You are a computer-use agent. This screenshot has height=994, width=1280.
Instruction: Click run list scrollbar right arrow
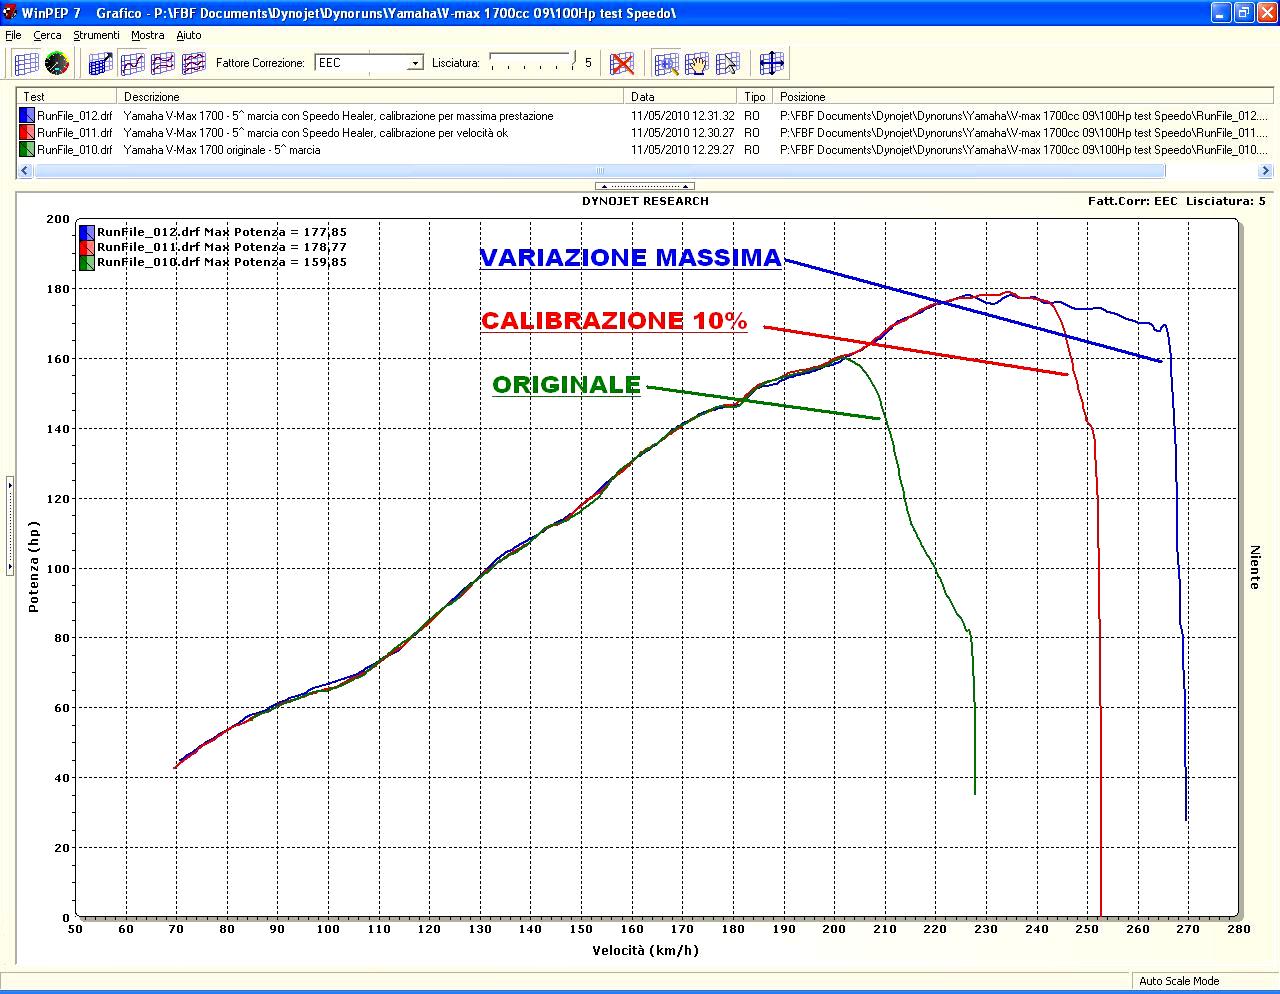[x=1265, y=171]
